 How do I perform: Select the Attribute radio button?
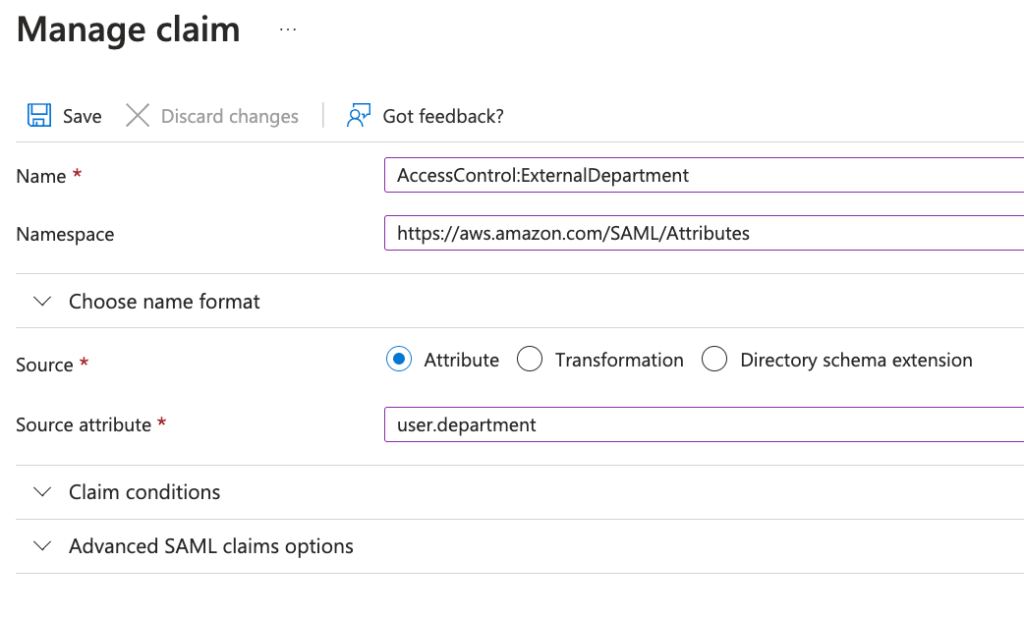(x=399, y=360)
